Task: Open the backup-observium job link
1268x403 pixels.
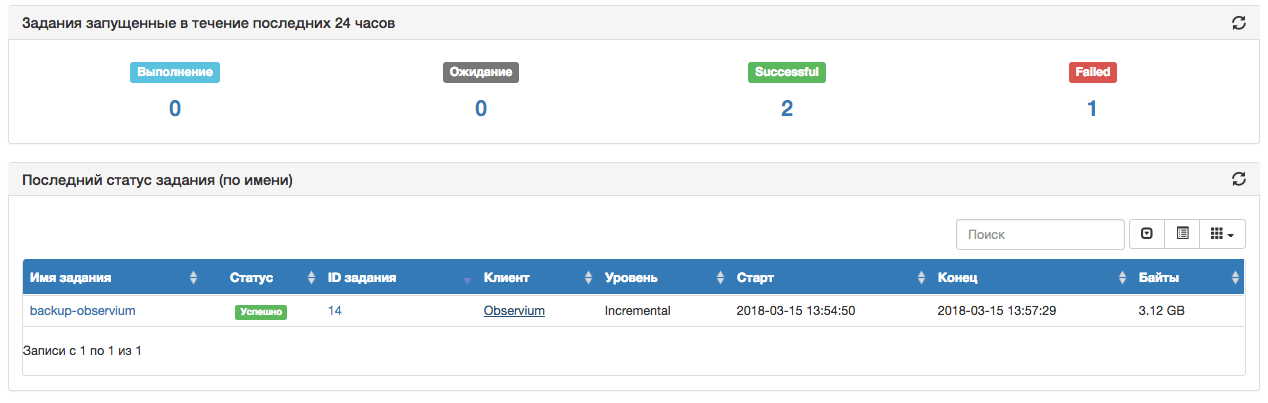Action: [x=82, y=311]
